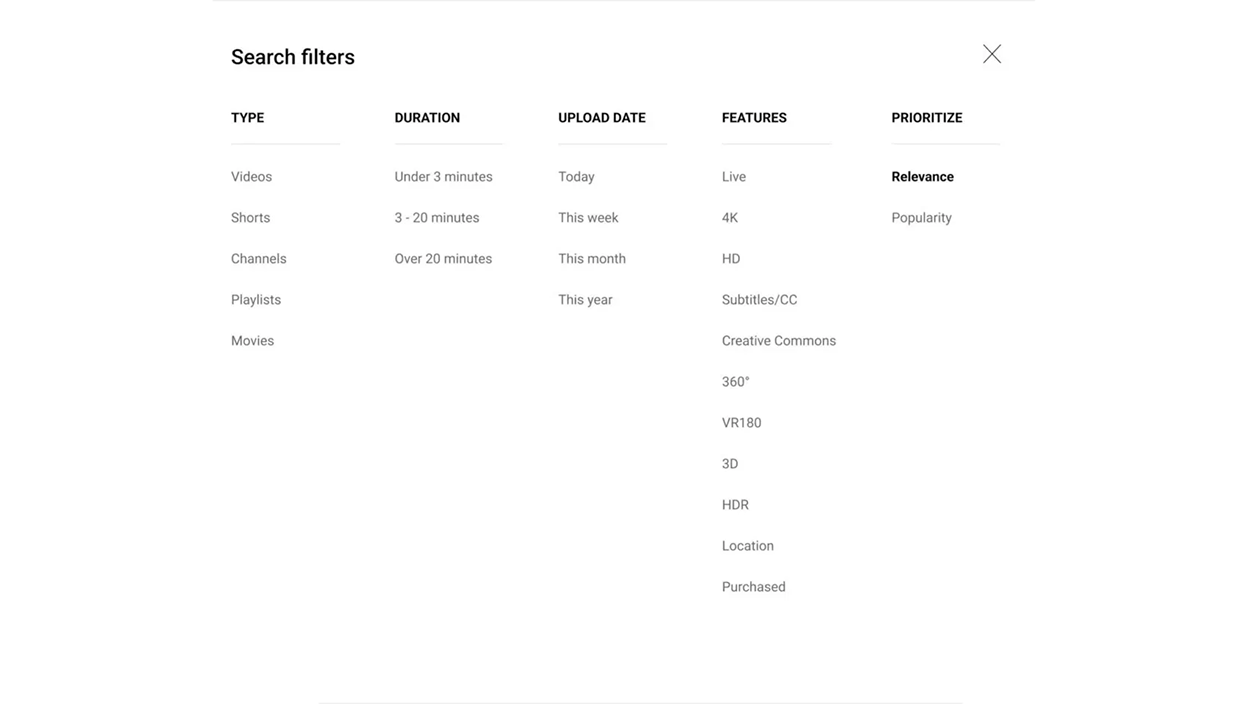Close the Search filters dialog

991,52
